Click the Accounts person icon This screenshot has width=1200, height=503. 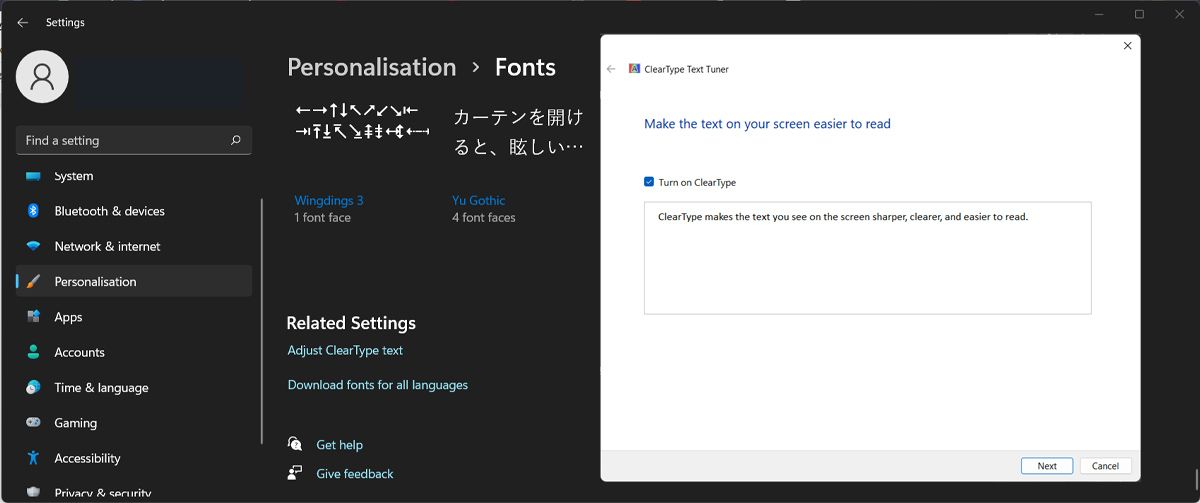click(x=33, y=352)
